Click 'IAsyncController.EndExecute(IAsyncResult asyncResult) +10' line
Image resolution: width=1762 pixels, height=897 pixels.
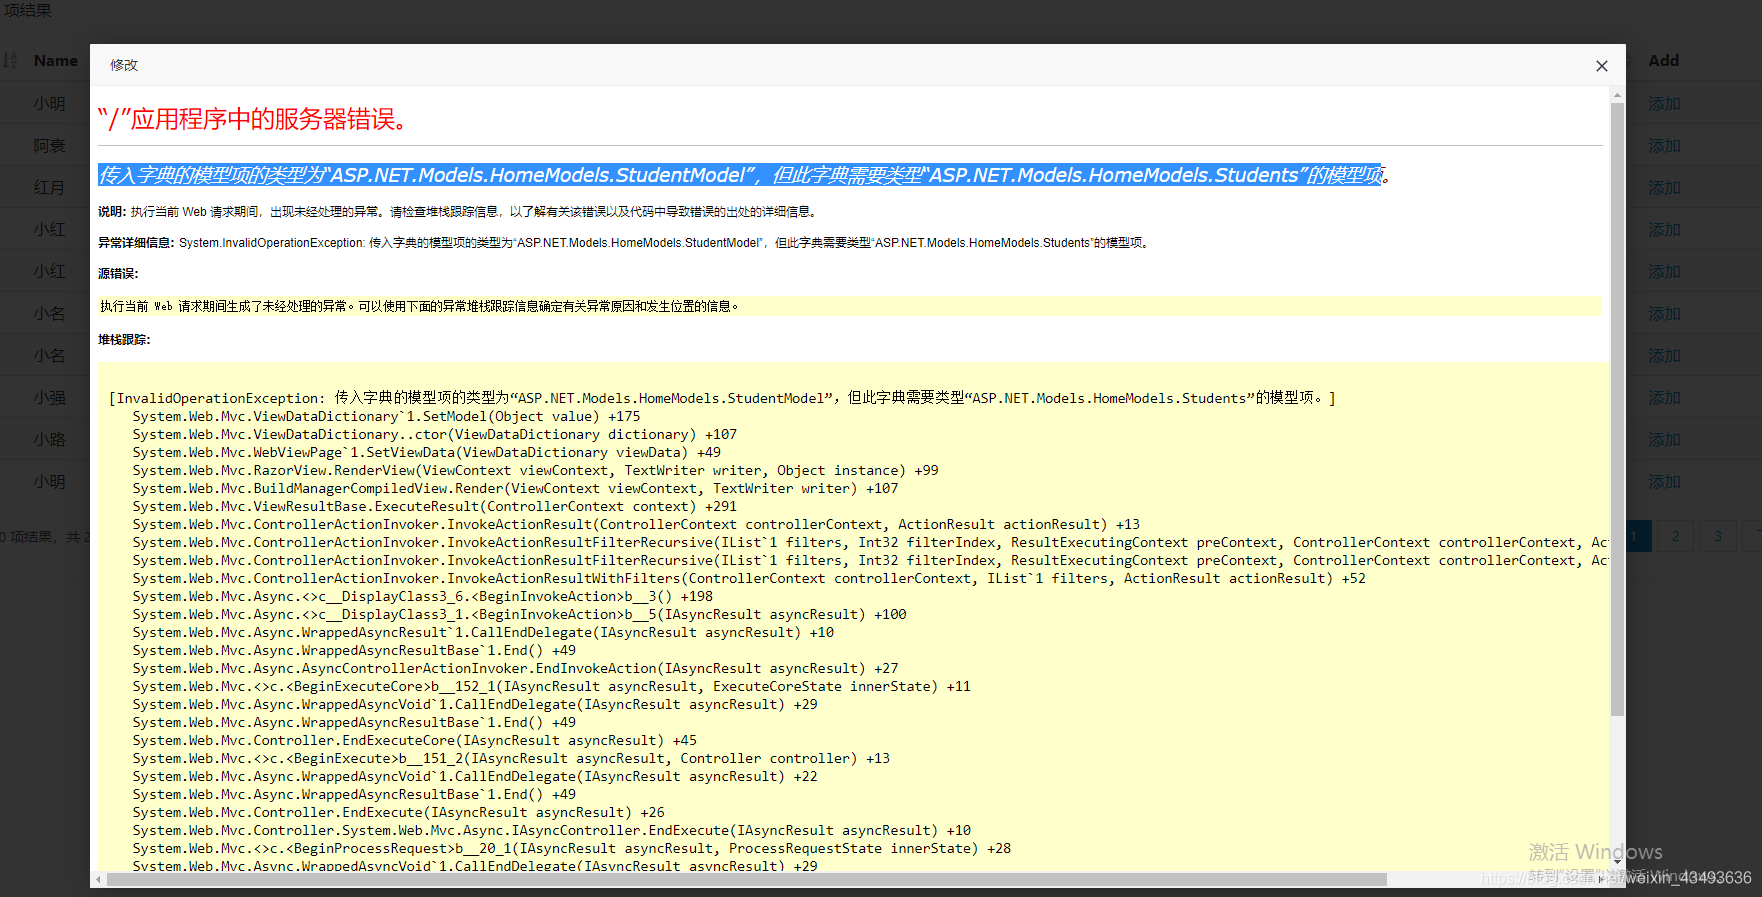pos(551,831)
